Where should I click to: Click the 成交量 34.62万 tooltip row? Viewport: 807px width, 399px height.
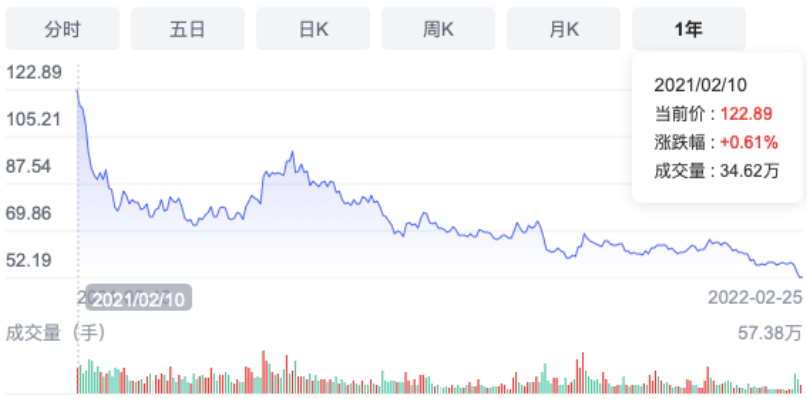tap(717, 170)
